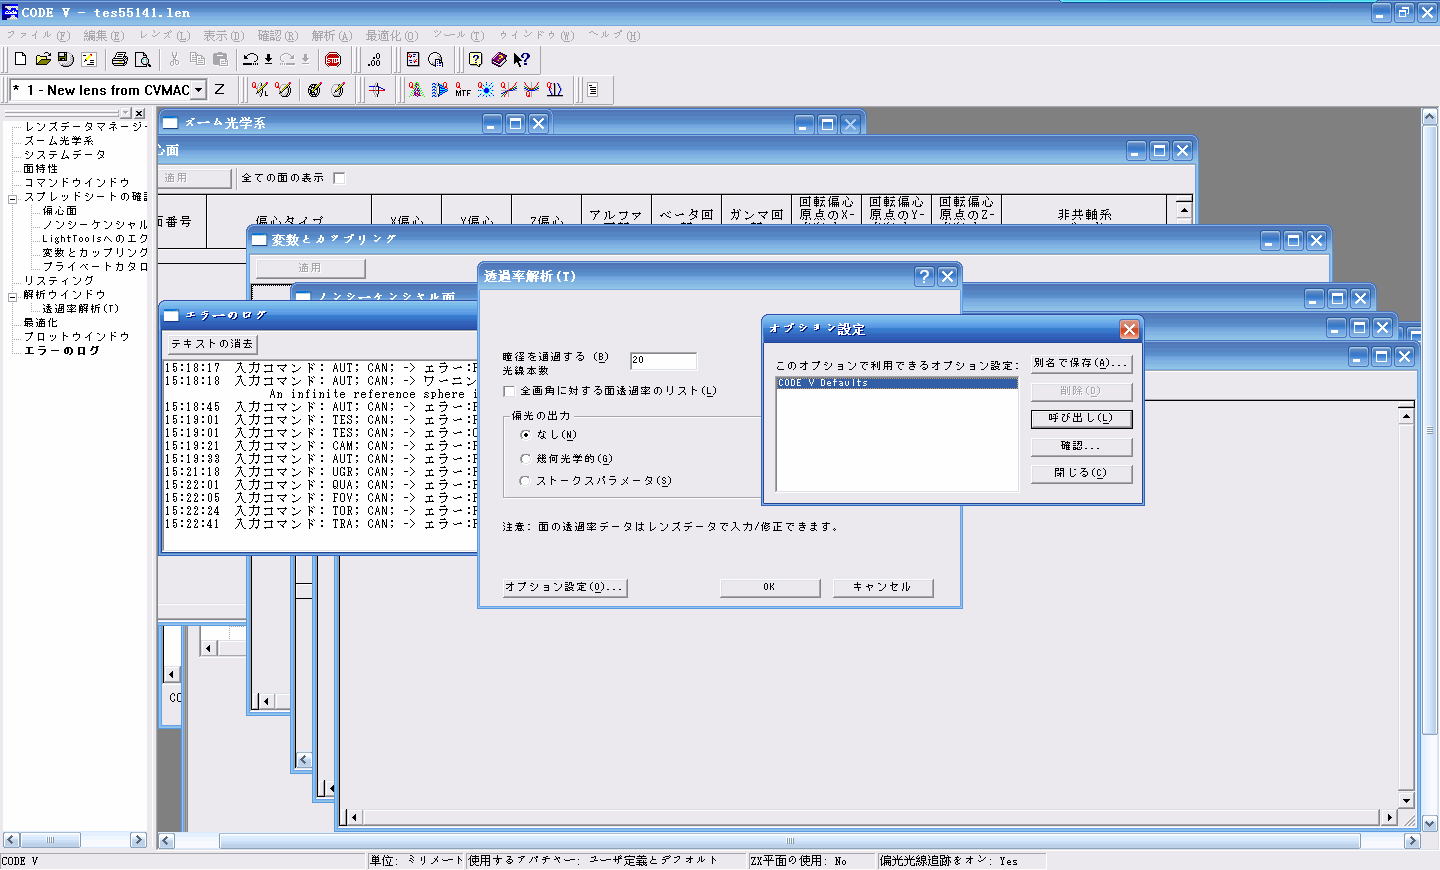Click the first quick-check pencil icon
This screenshot has width=1440, height=870.
pyautogui.click(x=260, y=90)
